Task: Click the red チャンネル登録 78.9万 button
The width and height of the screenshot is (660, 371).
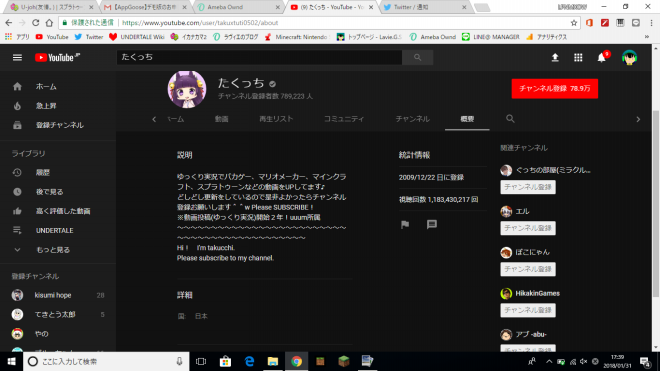Action: (x=555, y=88)
